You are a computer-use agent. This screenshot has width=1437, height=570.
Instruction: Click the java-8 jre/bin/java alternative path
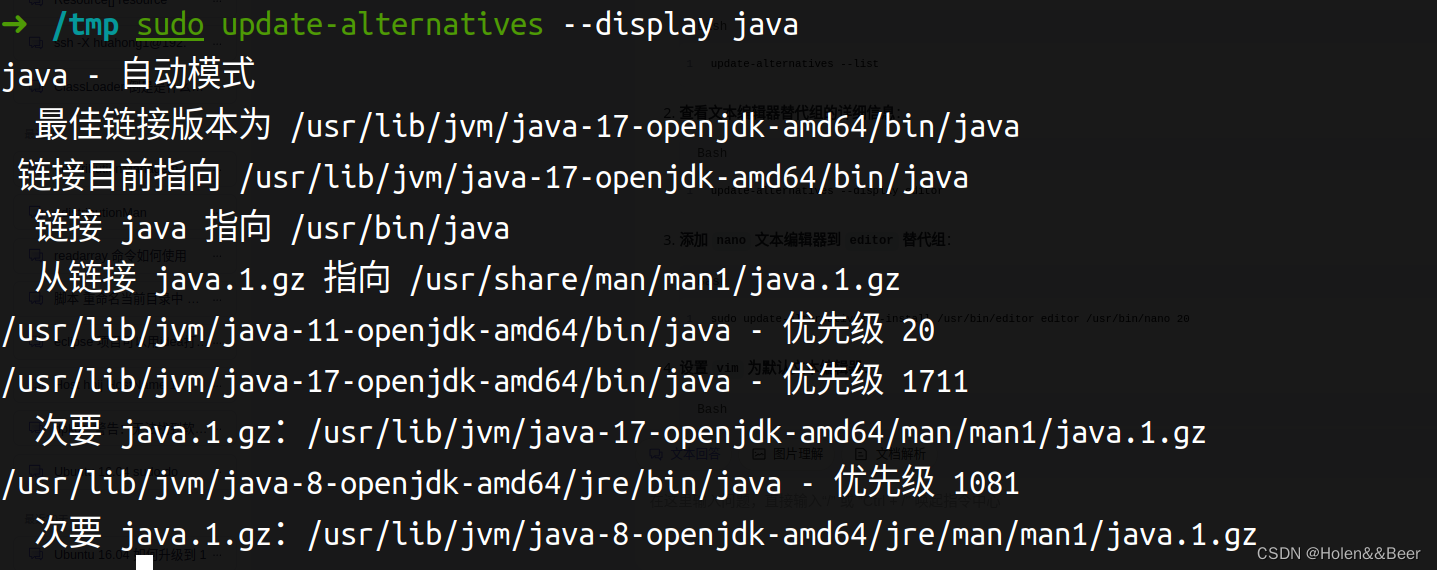[391, 484]
